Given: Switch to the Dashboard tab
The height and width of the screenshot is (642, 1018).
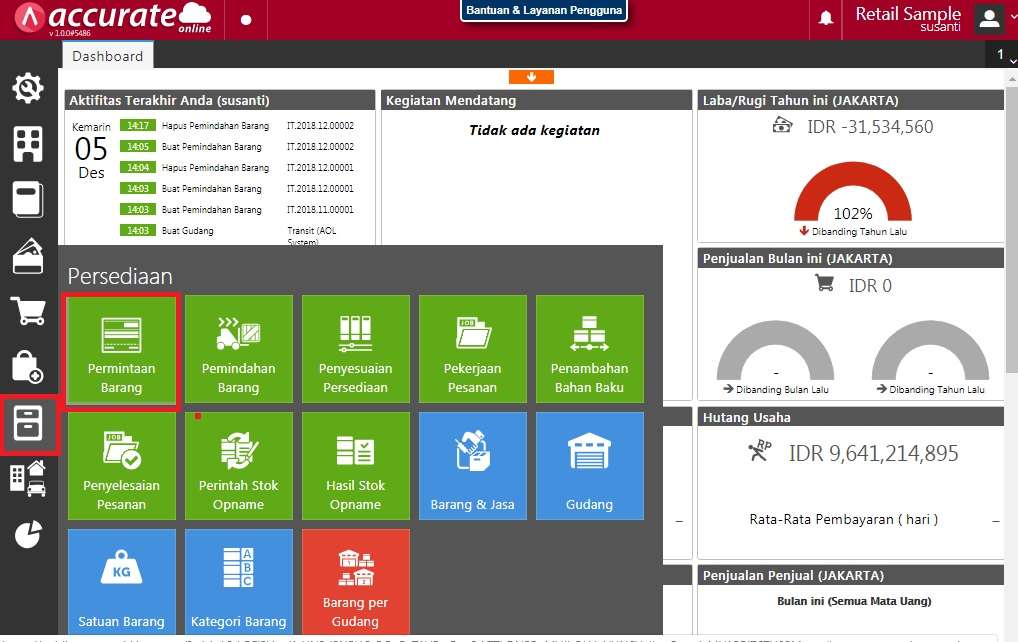Looking at the screenshot, I should click(108, 56).
